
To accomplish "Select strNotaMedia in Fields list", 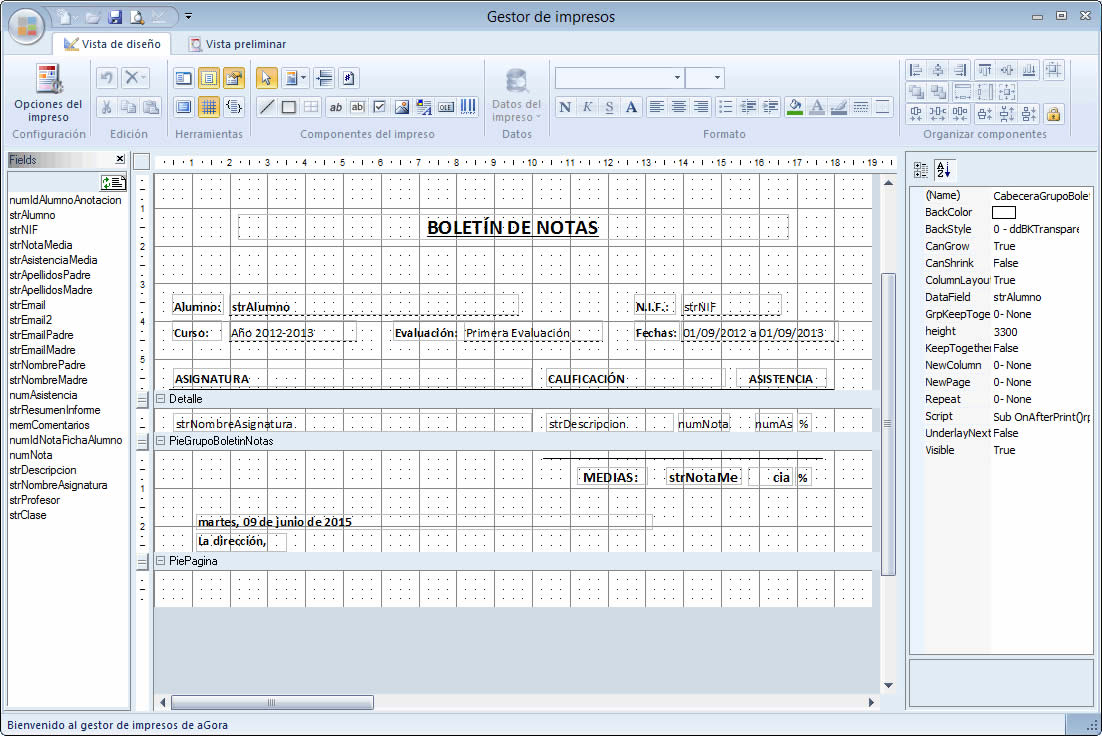I will click(41, 245).
